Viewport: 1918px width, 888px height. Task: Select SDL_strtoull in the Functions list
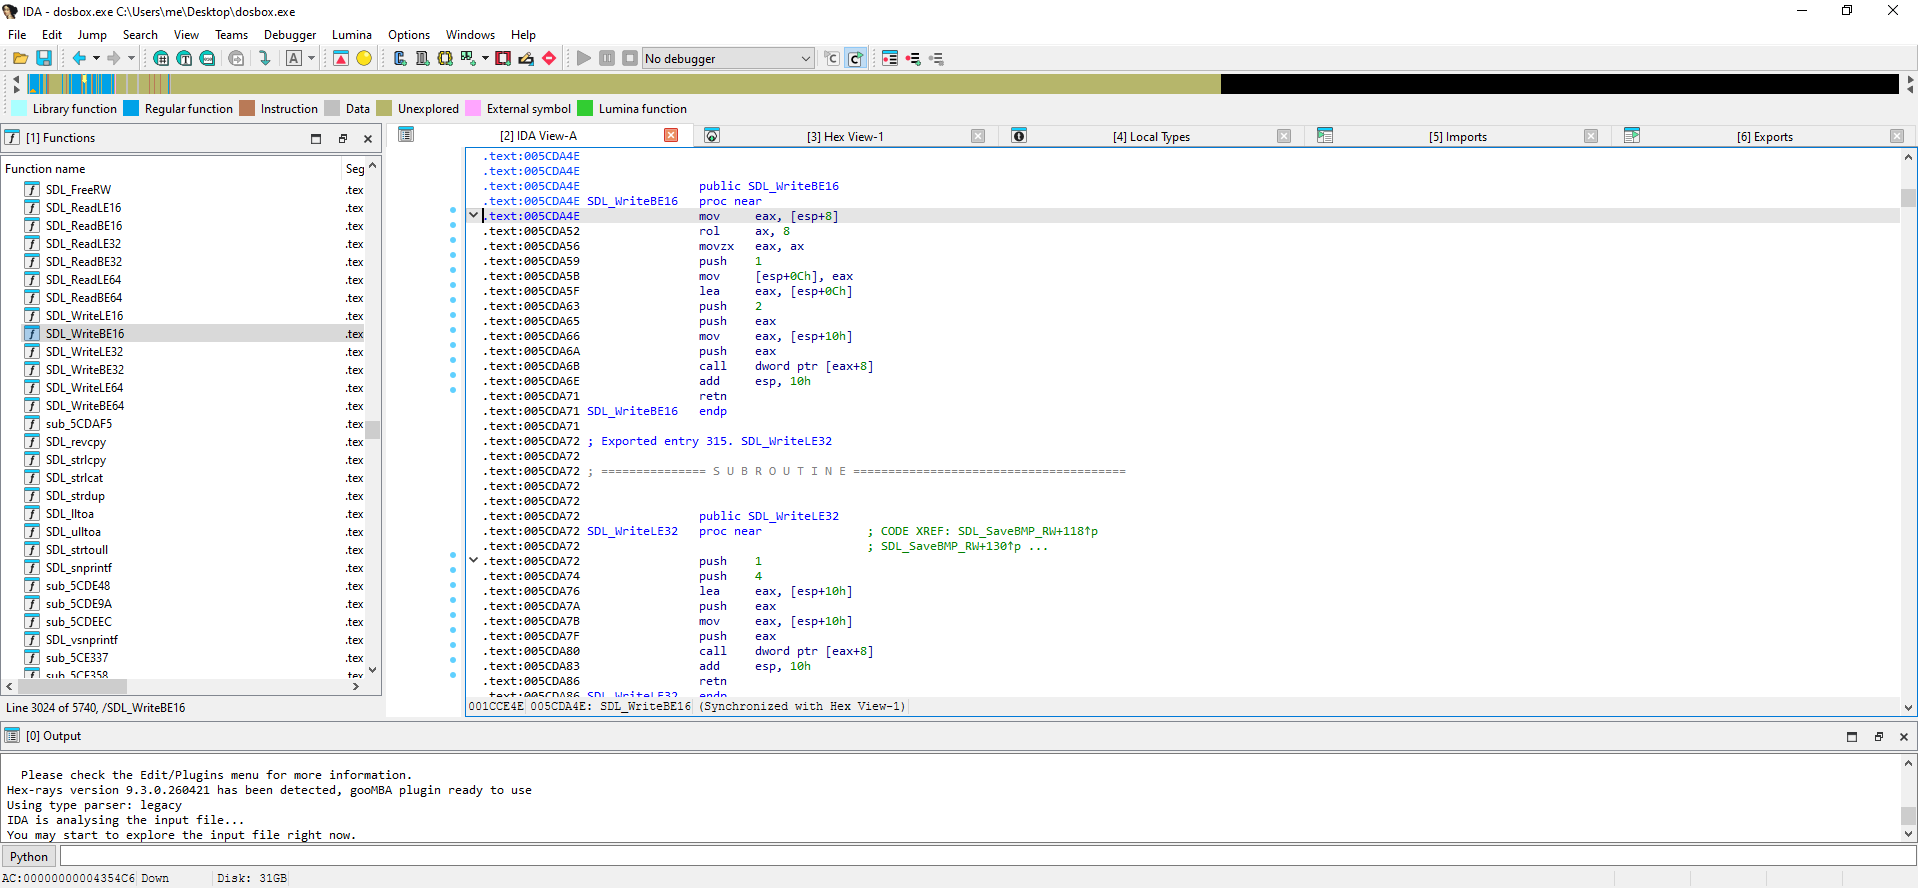tap(77, 549)
